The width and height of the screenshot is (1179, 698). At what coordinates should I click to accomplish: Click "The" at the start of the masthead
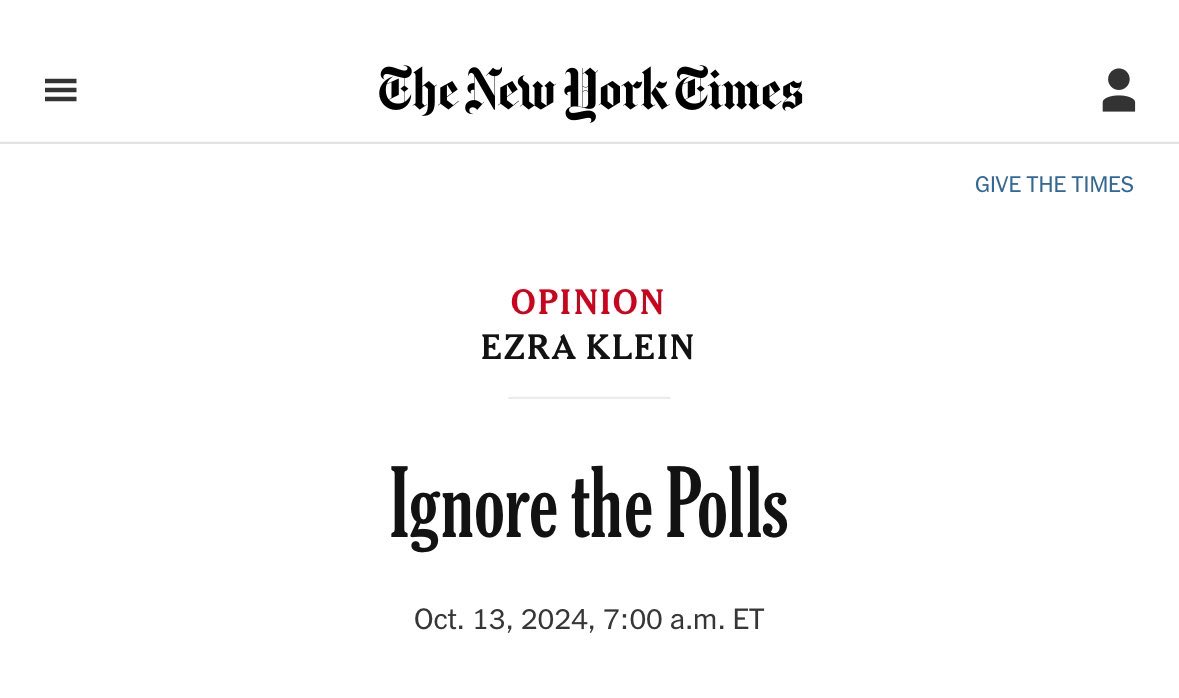[417, 92]
